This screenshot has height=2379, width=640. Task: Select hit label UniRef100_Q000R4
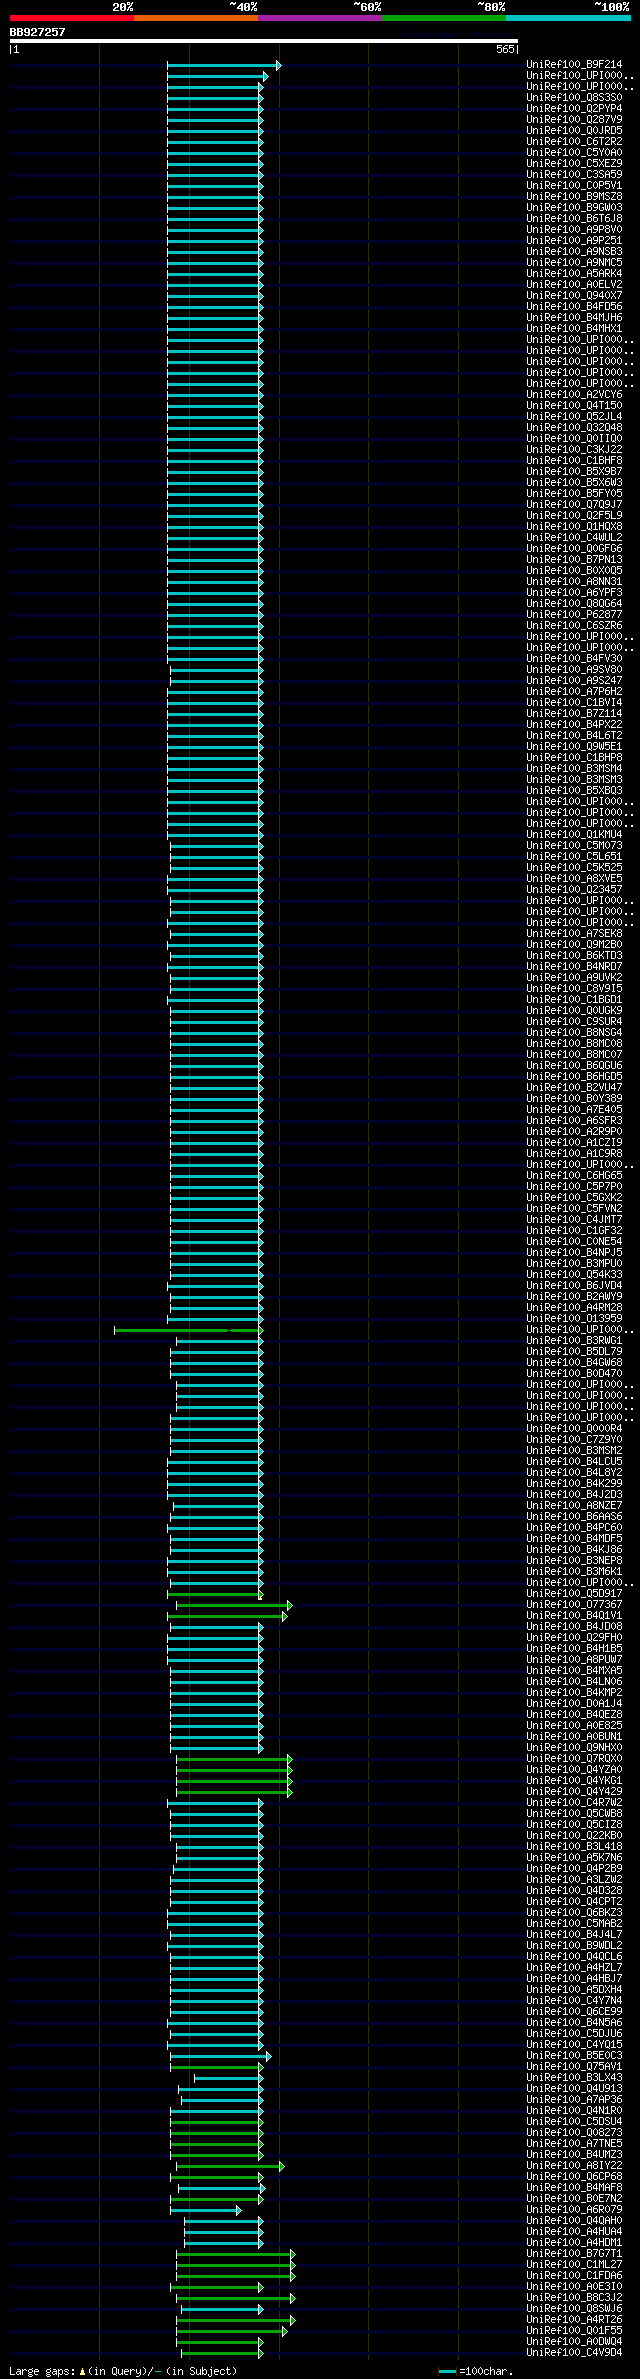click(x=574, y=1429)
